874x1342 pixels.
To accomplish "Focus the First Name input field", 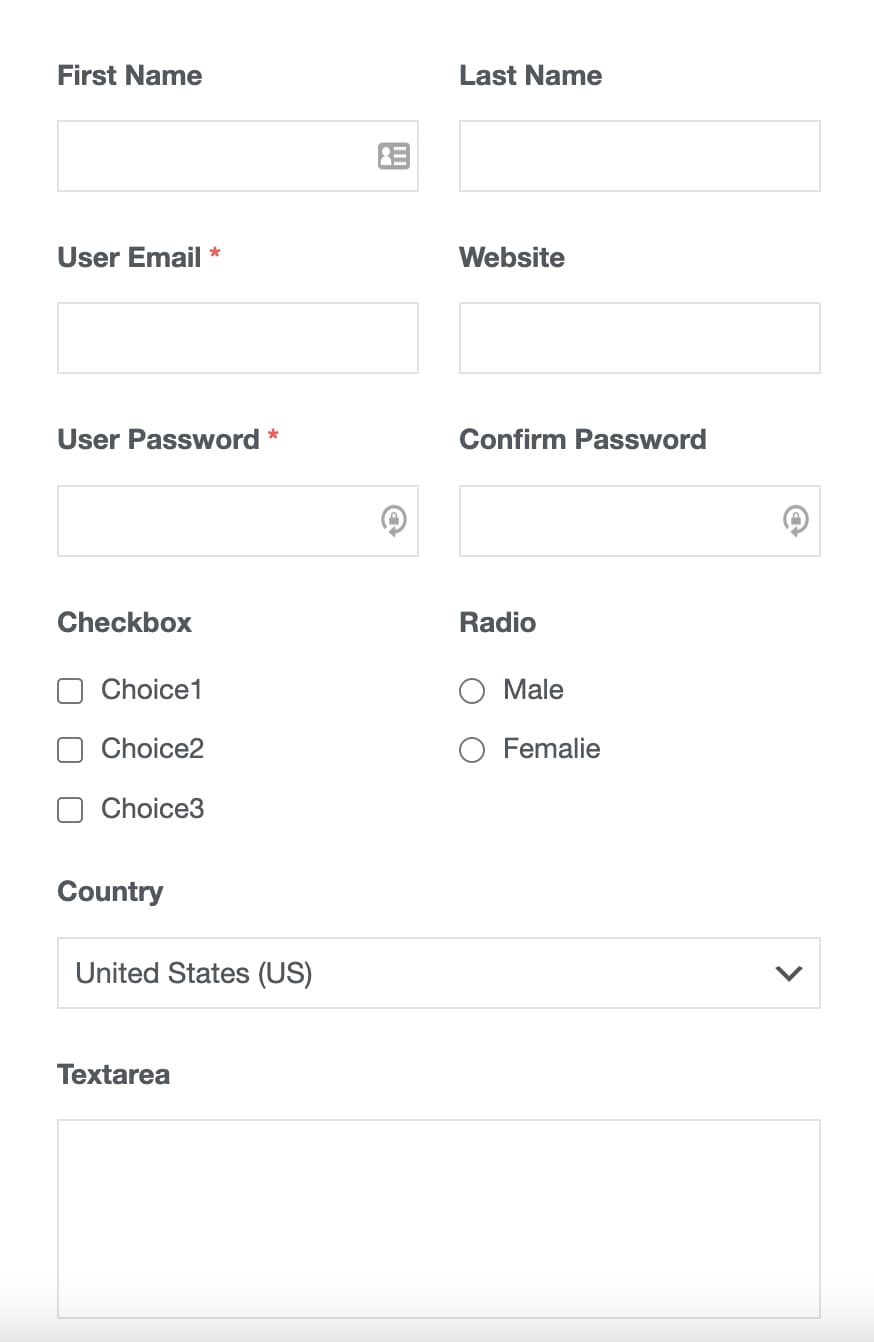I will [238, 156].
